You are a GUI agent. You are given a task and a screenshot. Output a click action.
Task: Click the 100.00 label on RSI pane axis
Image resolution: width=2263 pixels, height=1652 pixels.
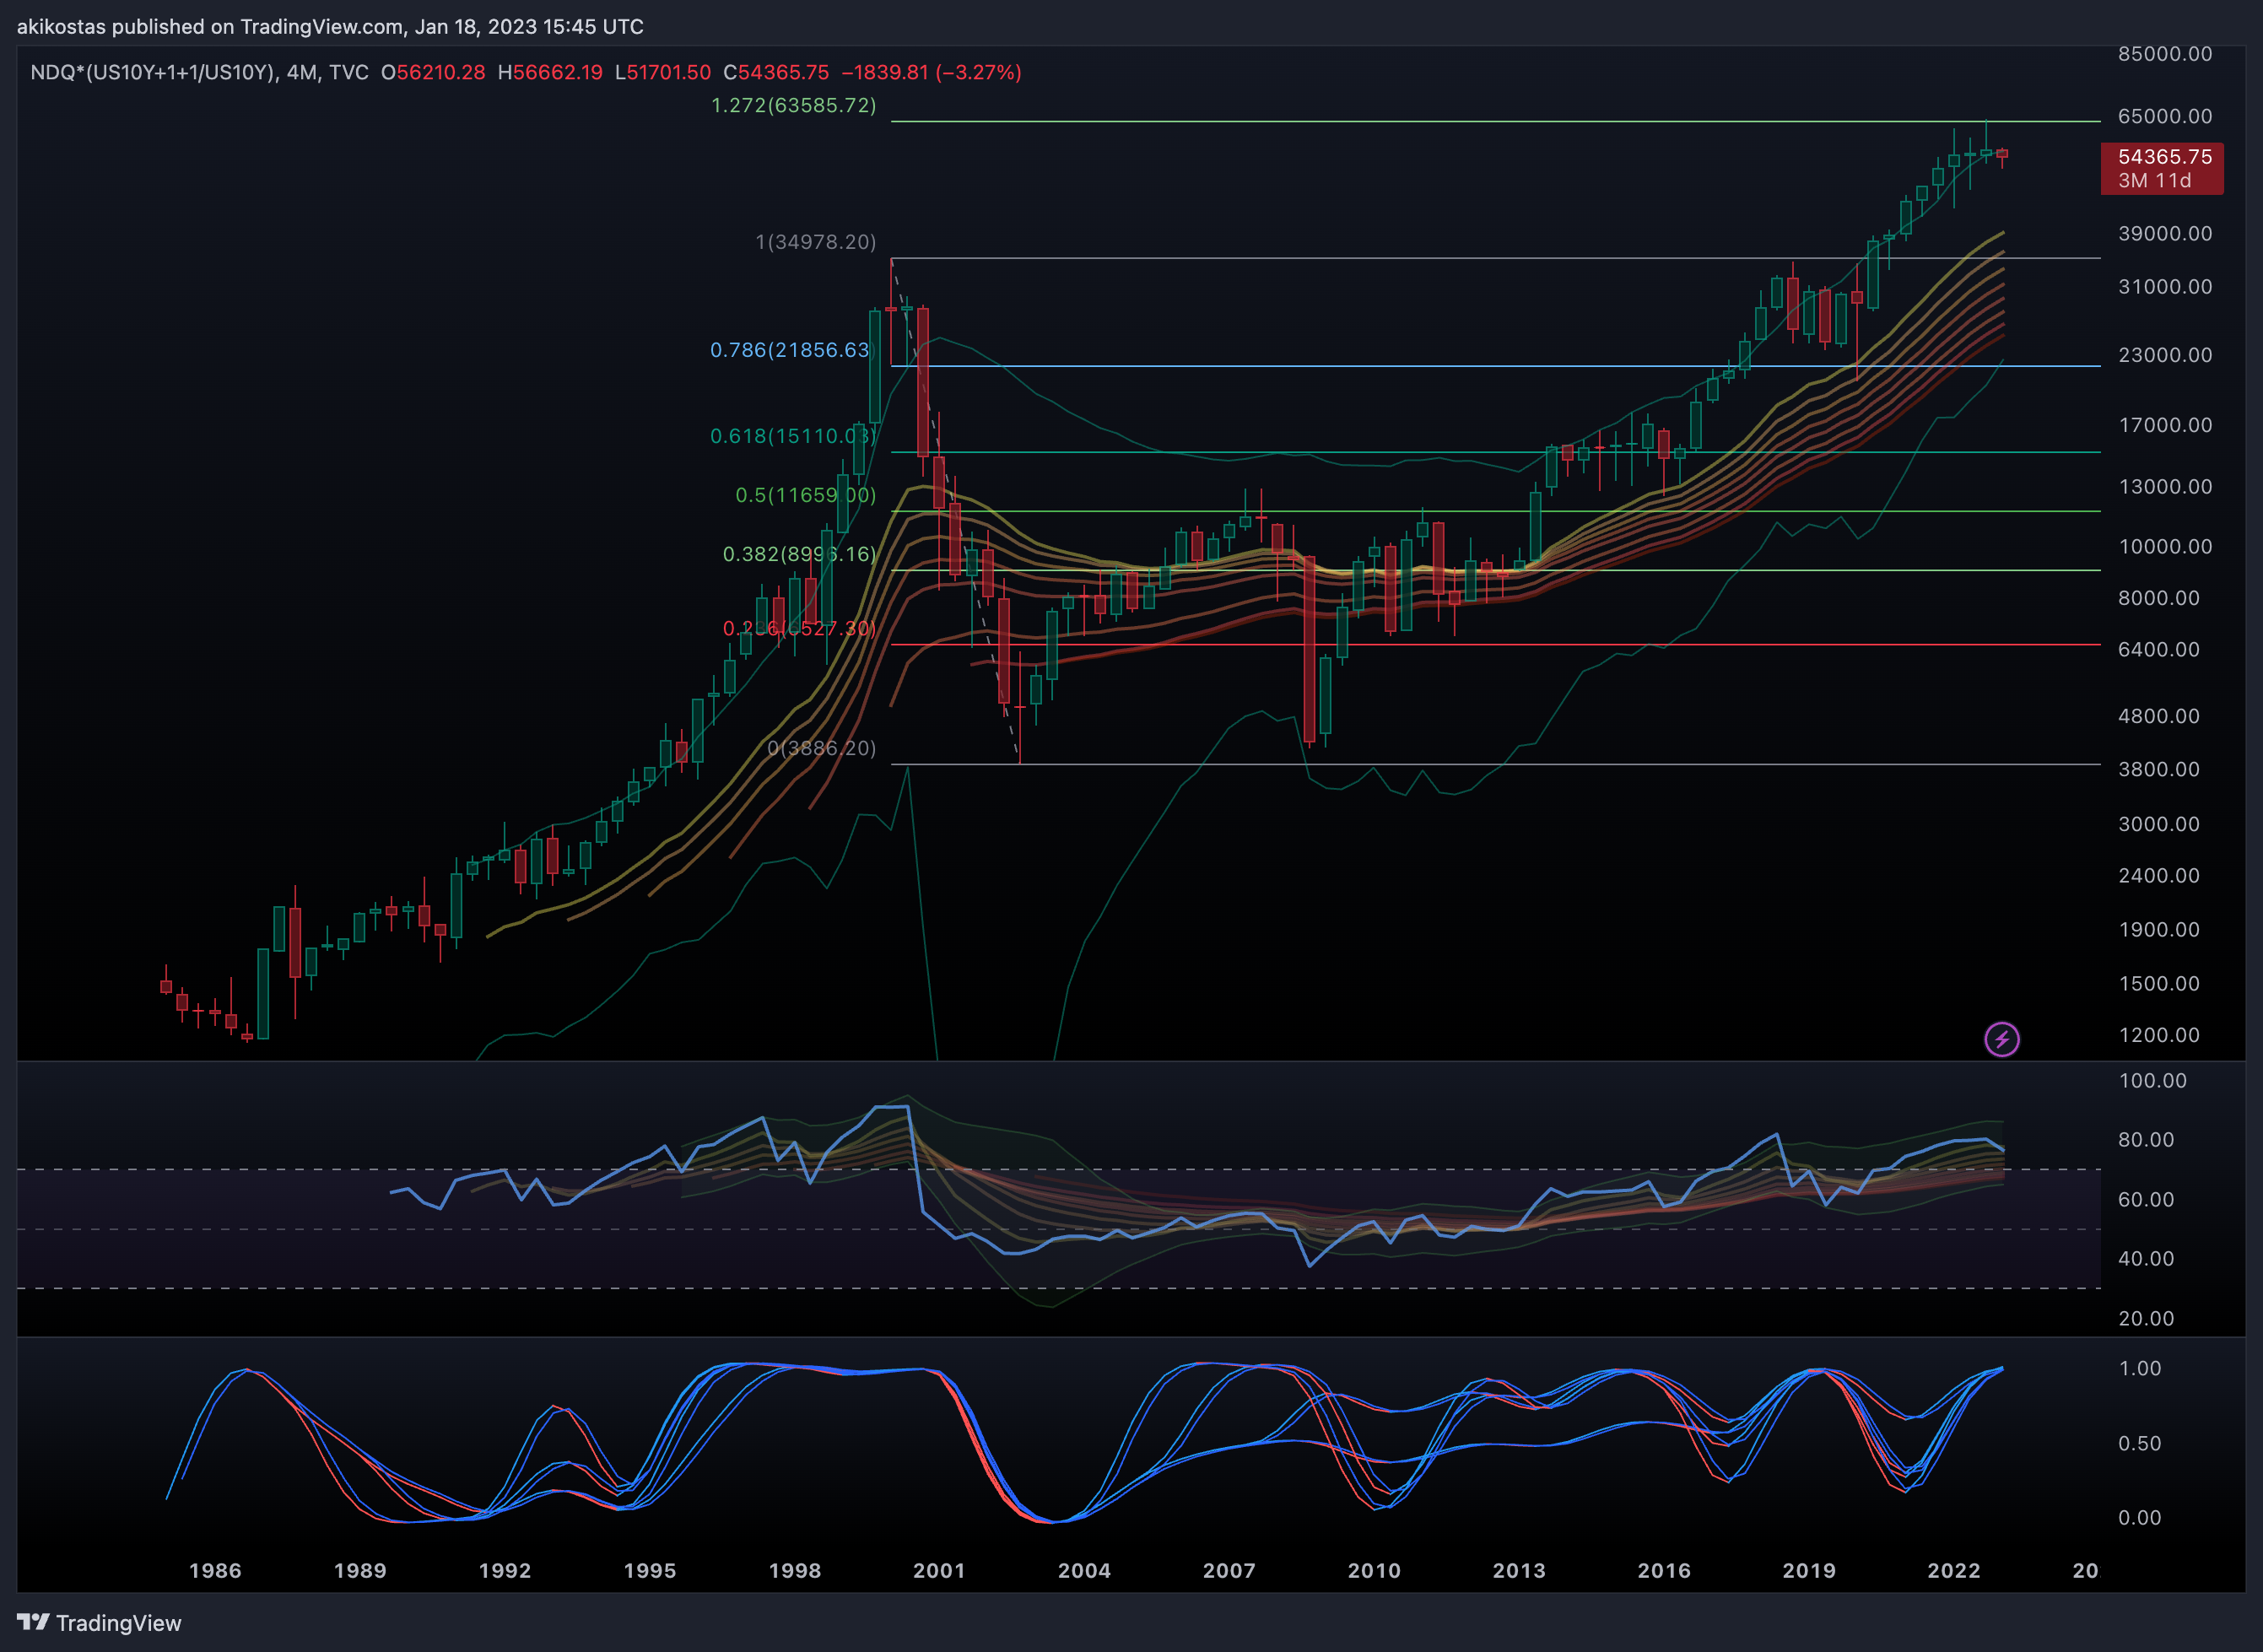(2153, 1081)
